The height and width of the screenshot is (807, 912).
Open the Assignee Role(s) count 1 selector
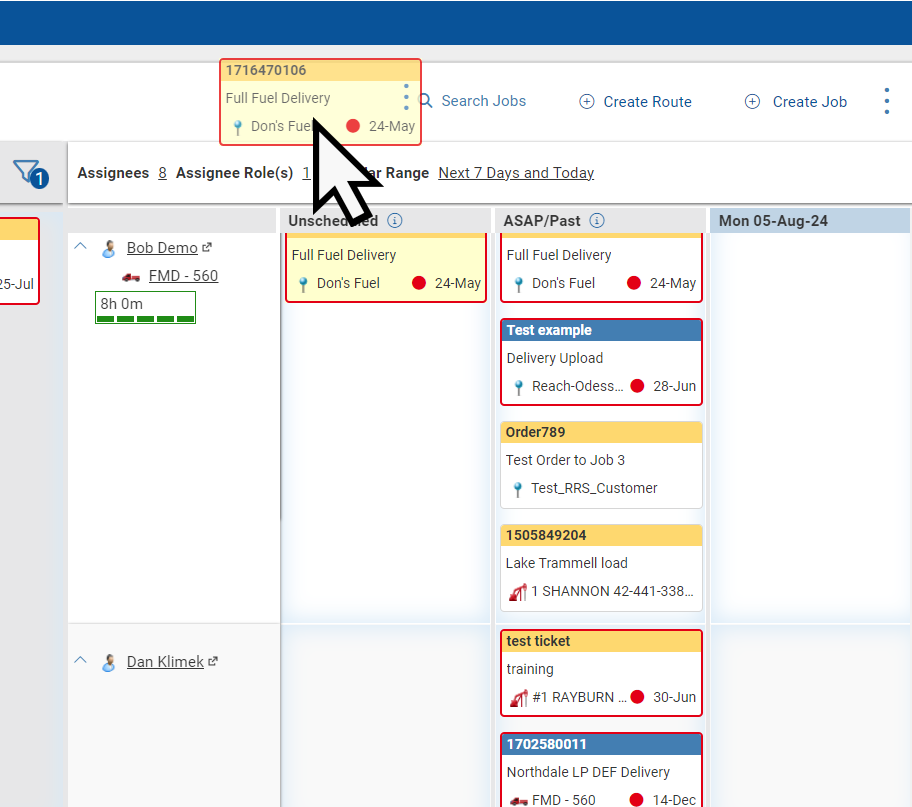pyautogui.click(x=306, y=173)
